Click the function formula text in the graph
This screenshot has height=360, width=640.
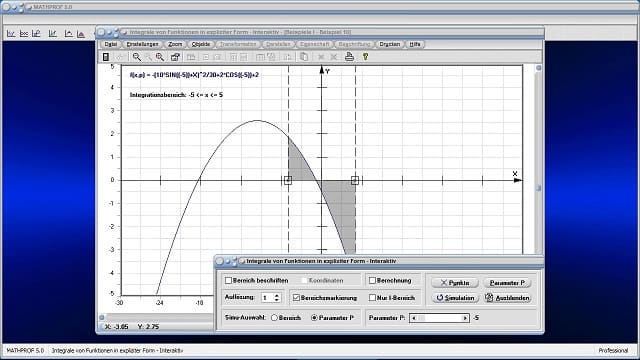tap(194, 75)
